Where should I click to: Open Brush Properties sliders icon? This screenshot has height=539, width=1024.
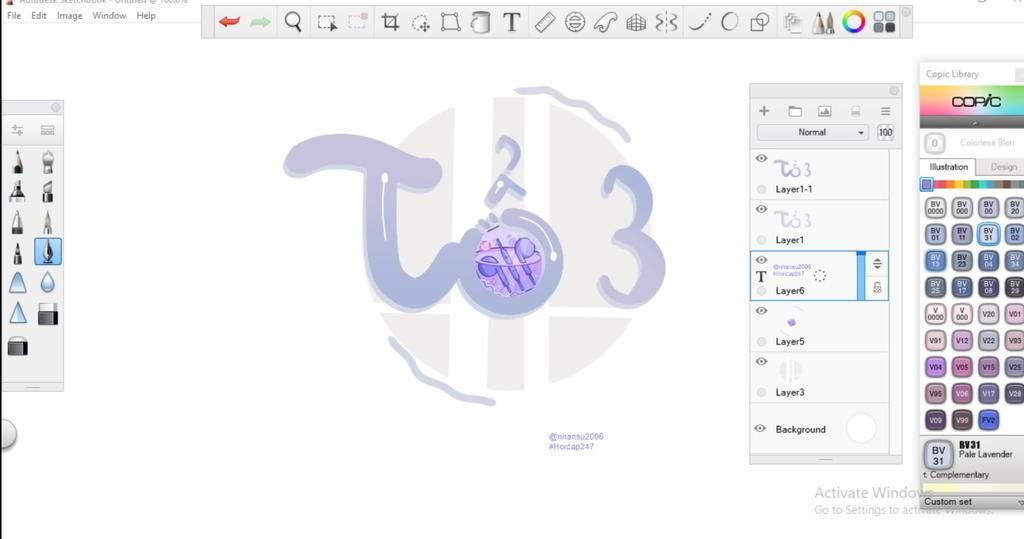pyautogui.click(x=18, y=130)
